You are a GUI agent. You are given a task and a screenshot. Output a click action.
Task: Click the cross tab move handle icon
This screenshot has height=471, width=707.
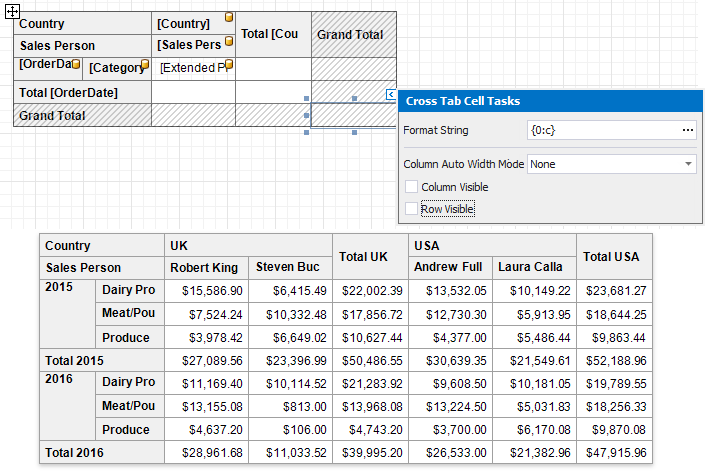[10, 10]
